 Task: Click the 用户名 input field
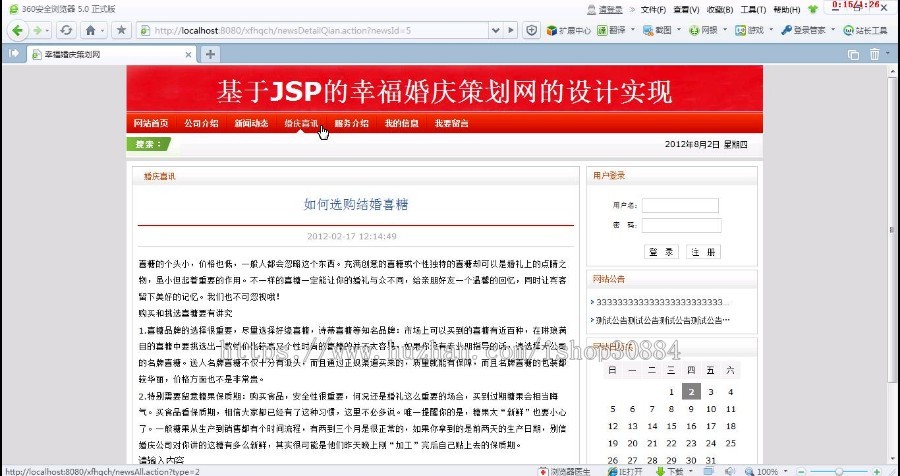[x=680, y=206]
